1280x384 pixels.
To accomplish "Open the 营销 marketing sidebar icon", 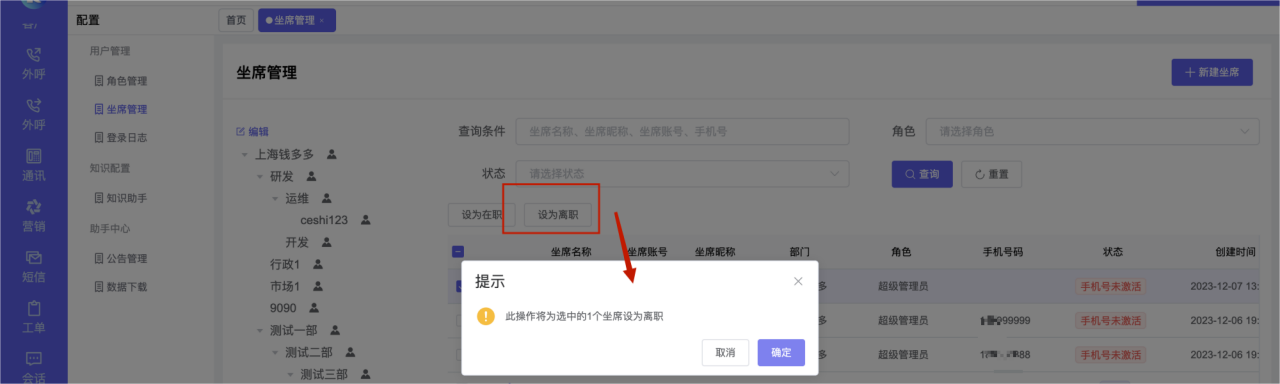I will tap(34, 214).
